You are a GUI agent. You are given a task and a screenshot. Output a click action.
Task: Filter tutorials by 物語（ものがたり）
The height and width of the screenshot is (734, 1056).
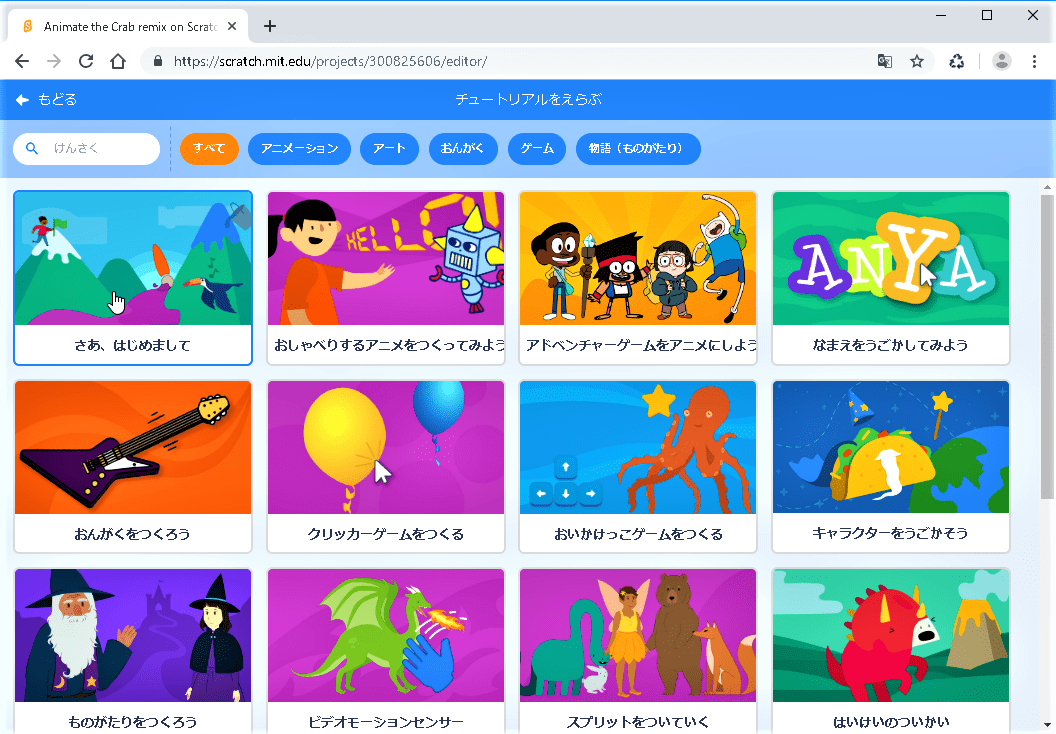coord(638,149)
